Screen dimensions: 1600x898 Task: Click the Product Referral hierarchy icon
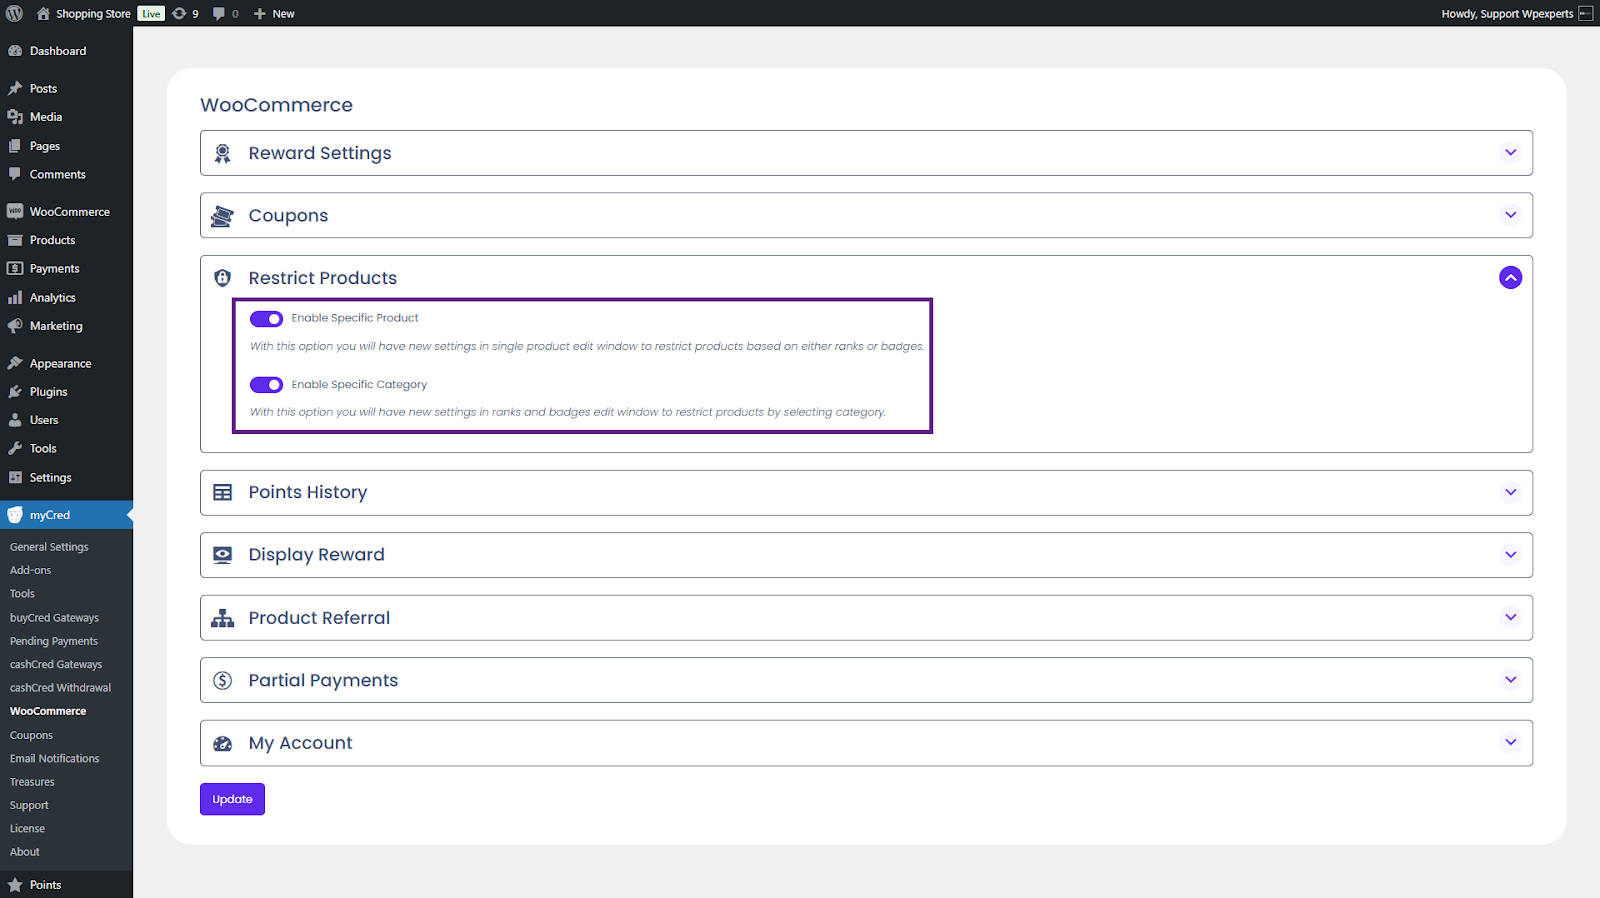(223, 618)
